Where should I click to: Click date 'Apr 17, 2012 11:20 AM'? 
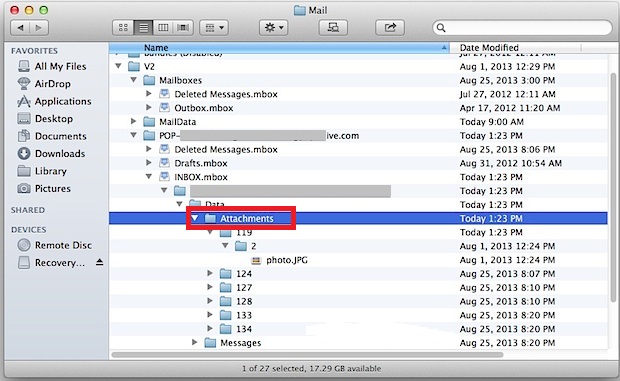tap(510, 108)
